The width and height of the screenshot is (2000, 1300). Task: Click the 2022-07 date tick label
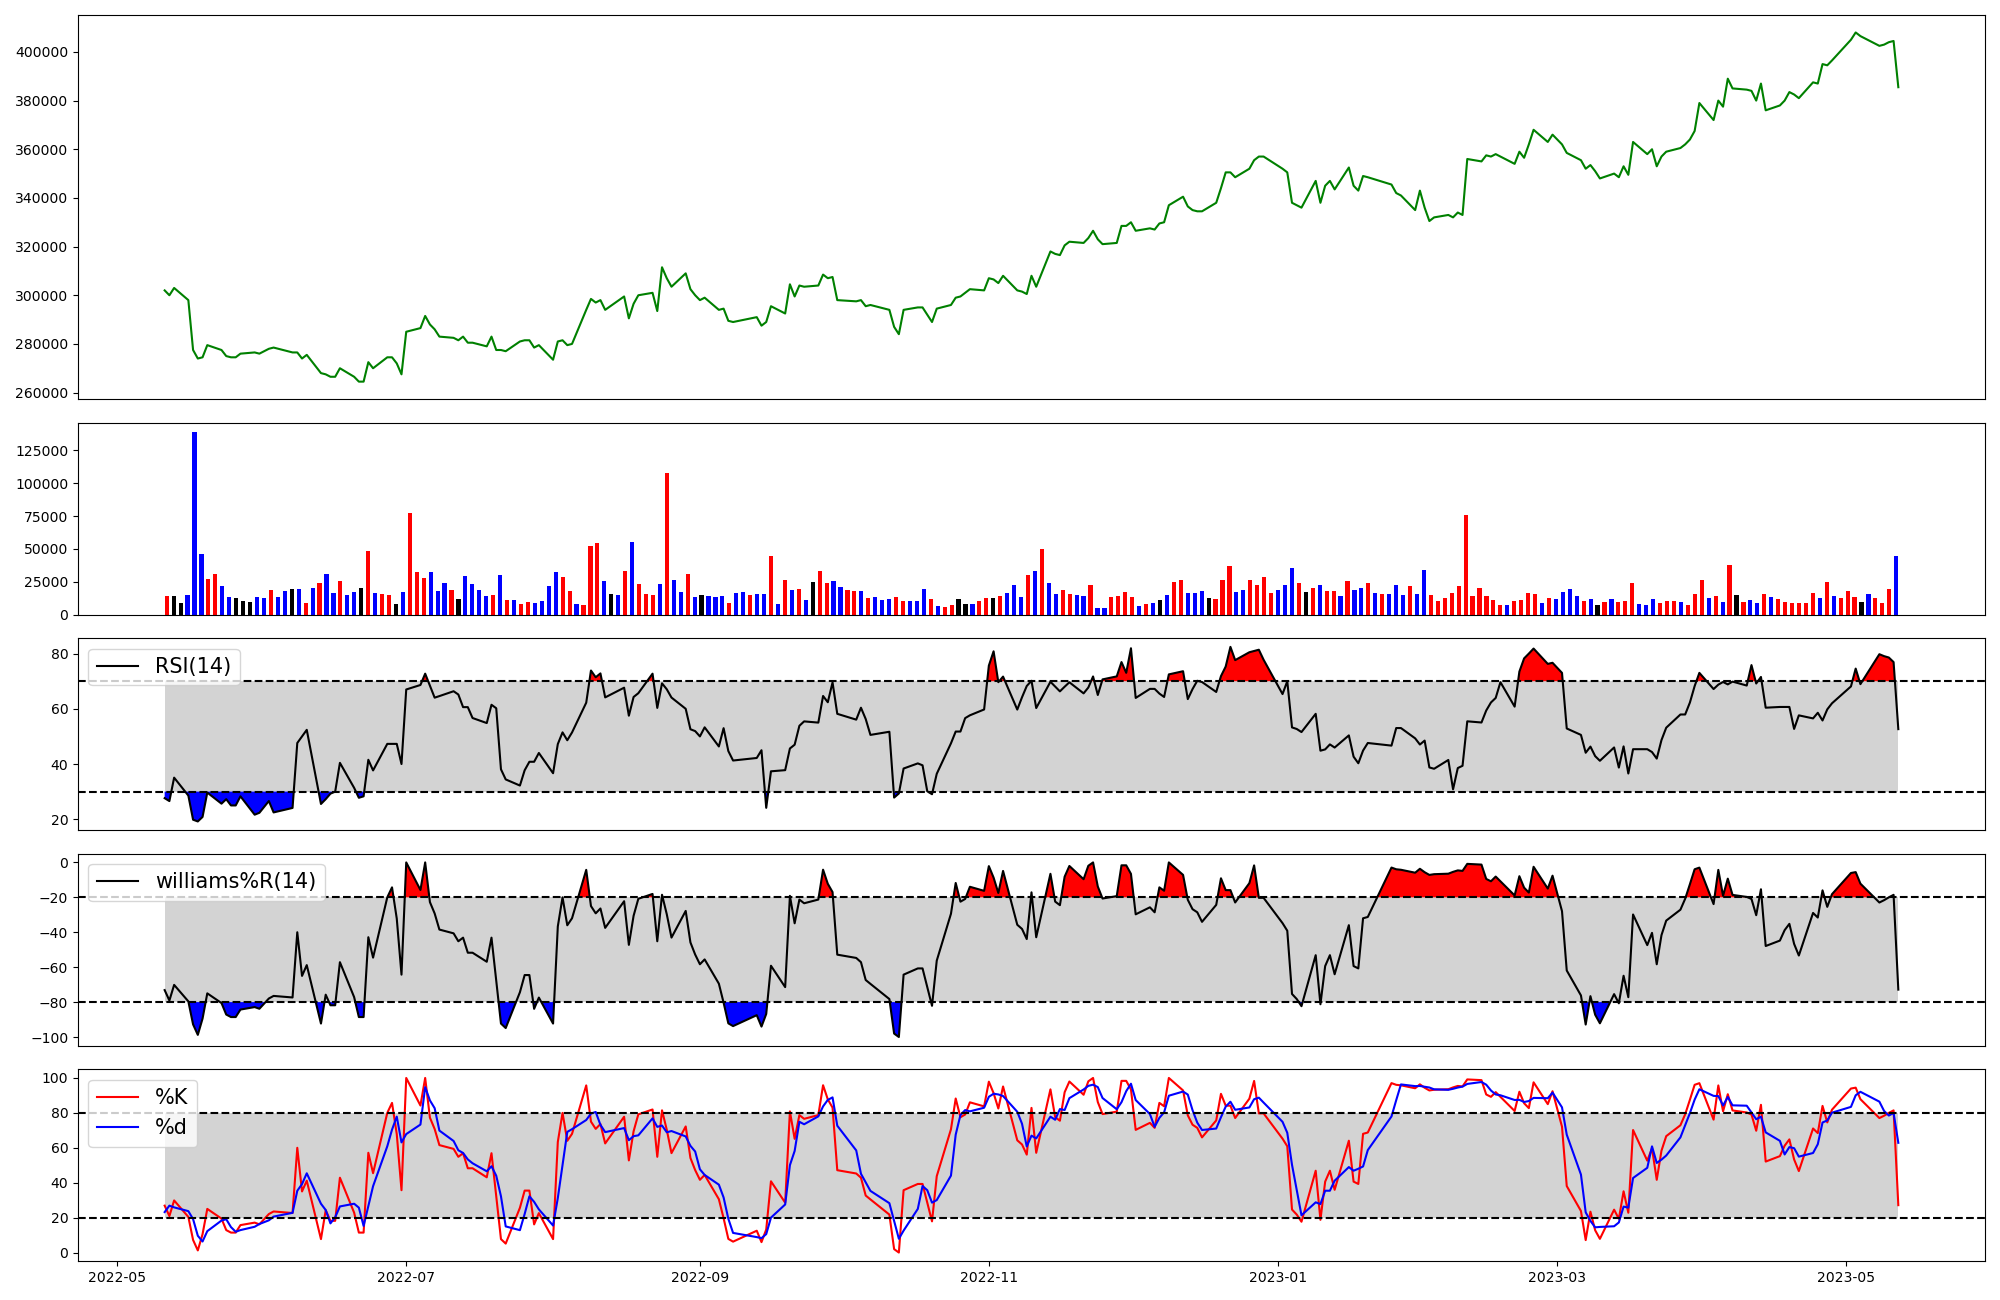[x=407, y=1277]
